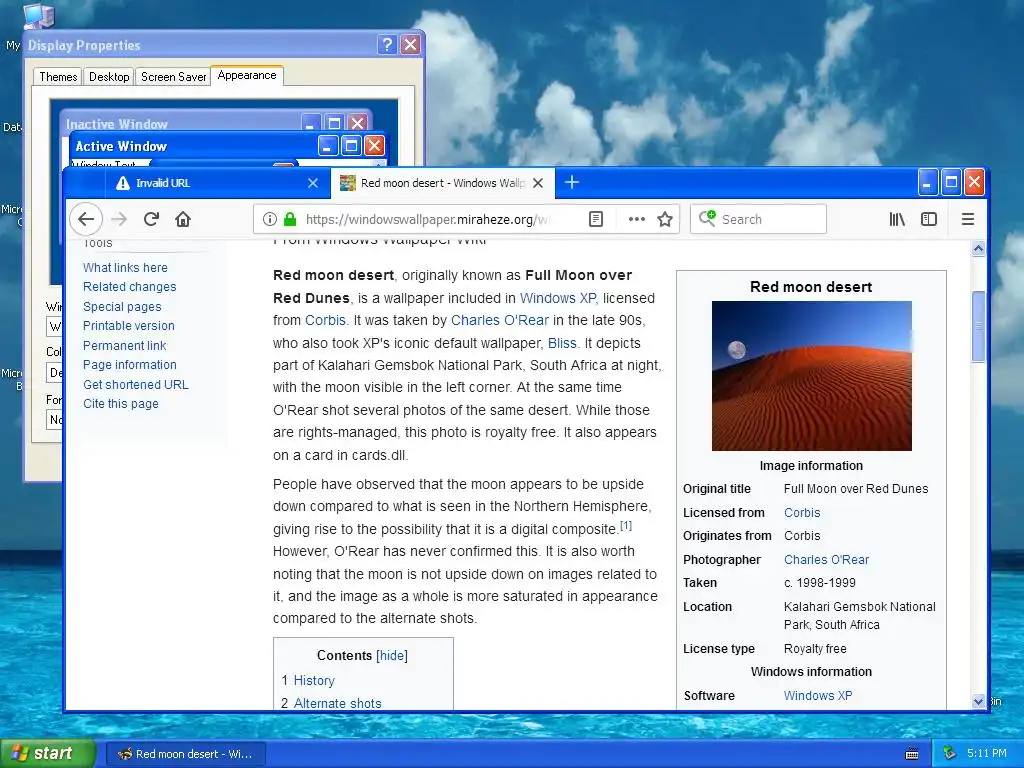The height and width of the screenshot is (768, 1024).
Task: Reload the page with the refresh icon
Action: pos(152,219)
